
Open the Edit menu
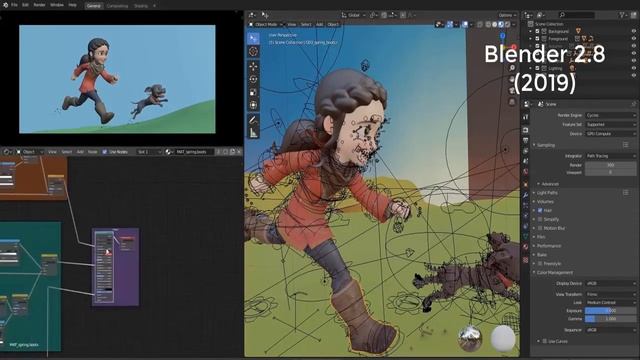(x=25, y=5)
